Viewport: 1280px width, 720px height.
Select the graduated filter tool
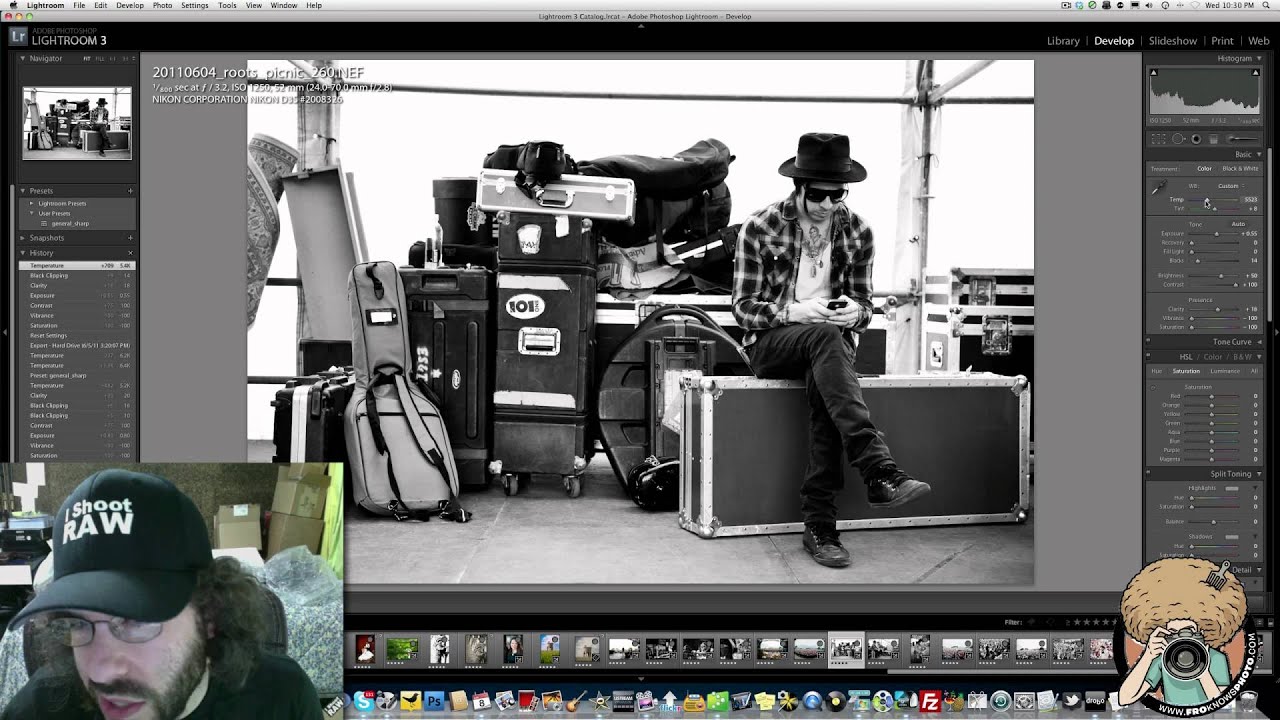point(1214,139)
